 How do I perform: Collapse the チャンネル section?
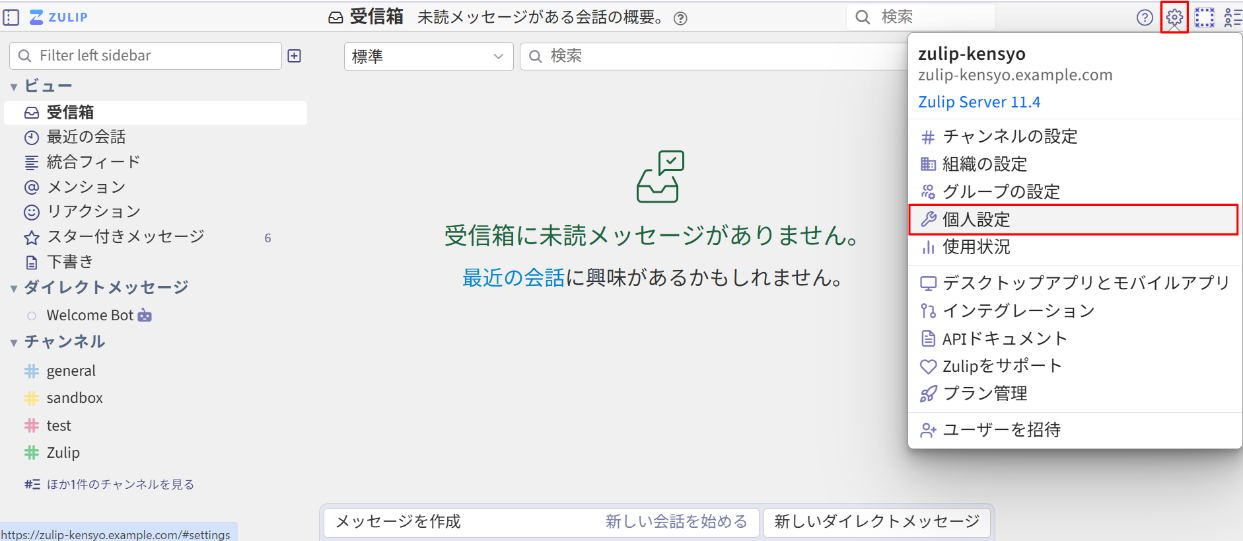[x=14, y=342]
